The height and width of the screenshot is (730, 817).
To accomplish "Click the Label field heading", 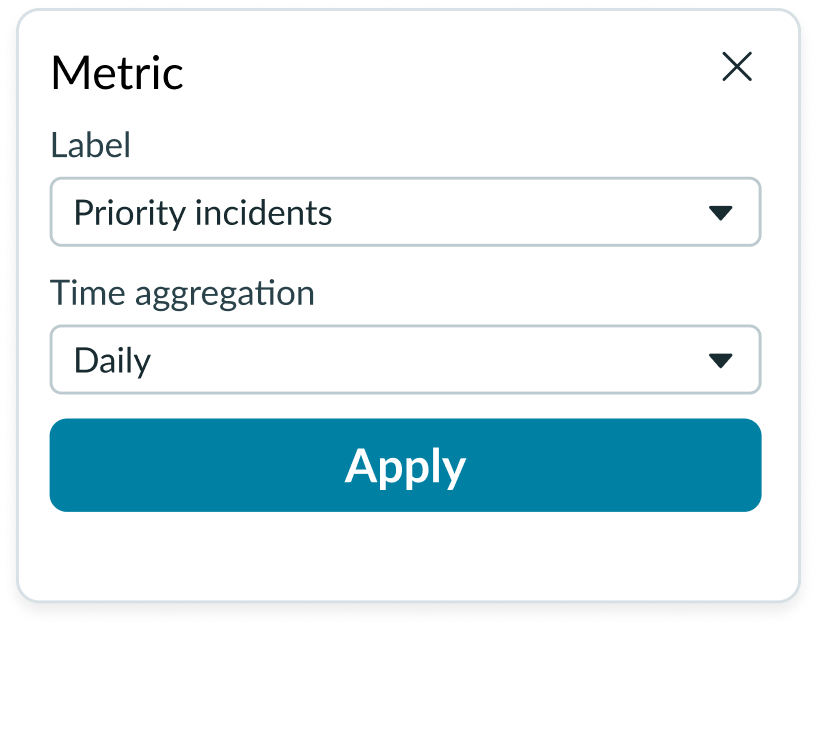I will pos(90,145).
